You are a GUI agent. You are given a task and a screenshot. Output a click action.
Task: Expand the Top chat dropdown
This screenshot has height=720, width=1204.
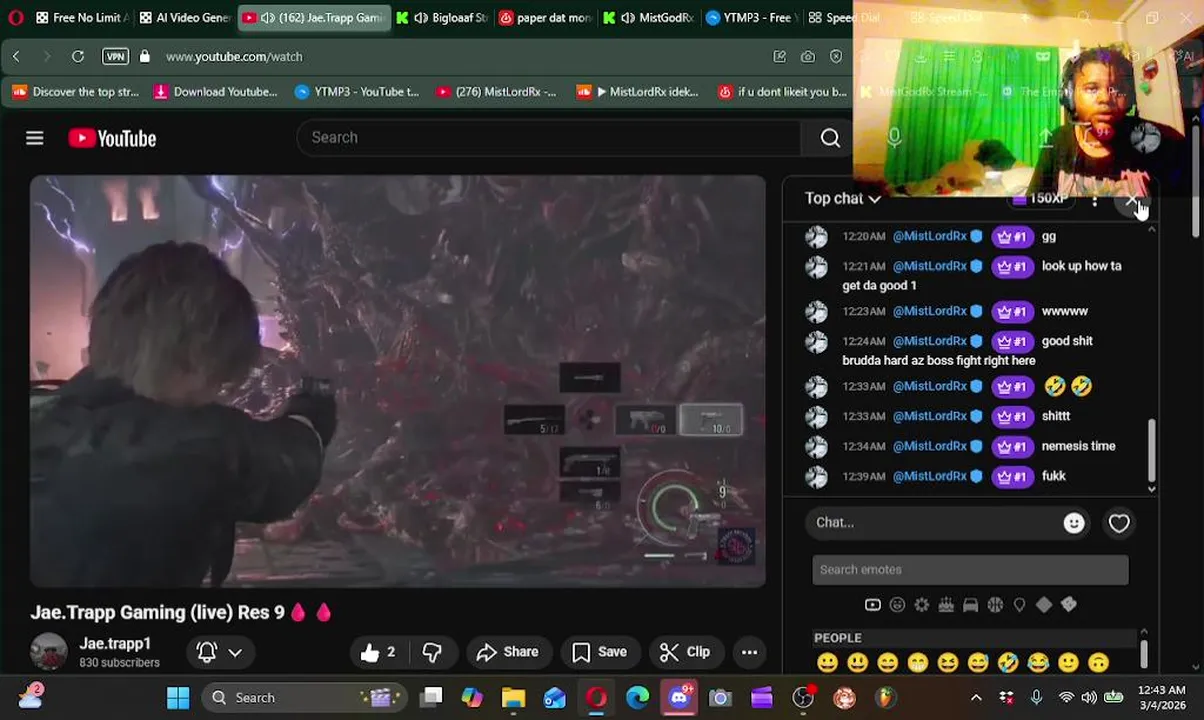click(x=843, y=198)
